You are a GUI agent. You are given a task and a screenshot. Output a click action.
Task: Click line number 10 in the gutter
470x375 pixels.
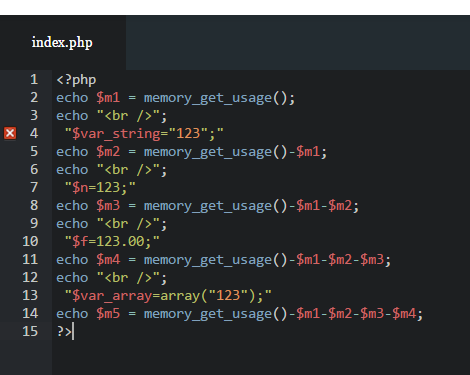click(30, 241)
